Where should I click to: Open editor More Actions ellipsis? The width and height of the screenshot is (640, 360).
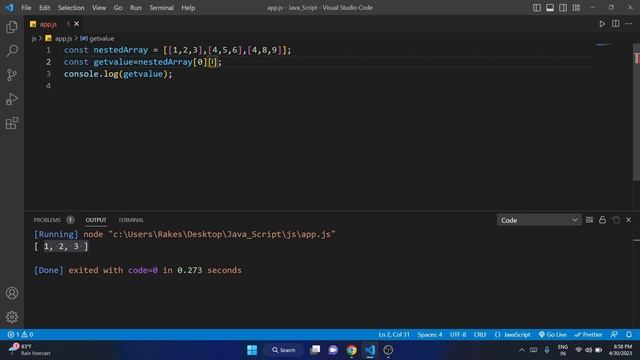point(629,24)
